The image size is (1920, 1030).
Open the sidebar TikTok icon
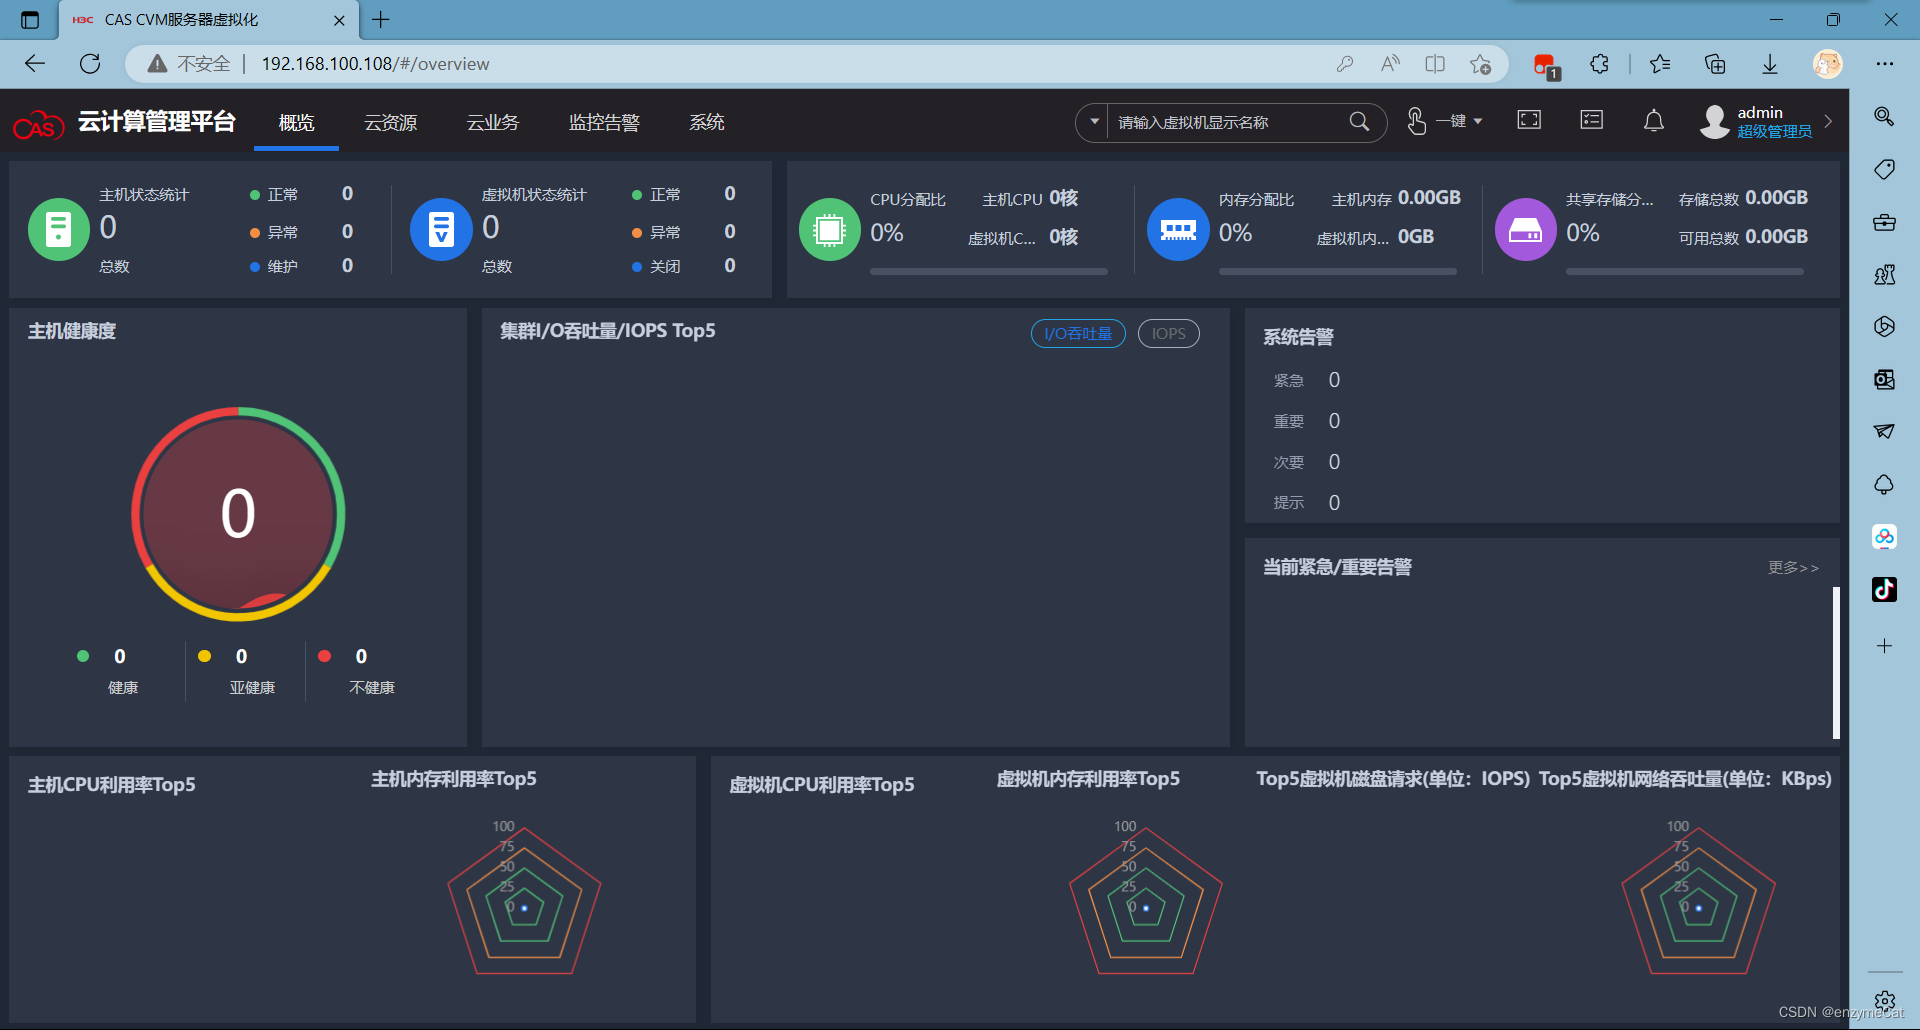click(1884, 589)
